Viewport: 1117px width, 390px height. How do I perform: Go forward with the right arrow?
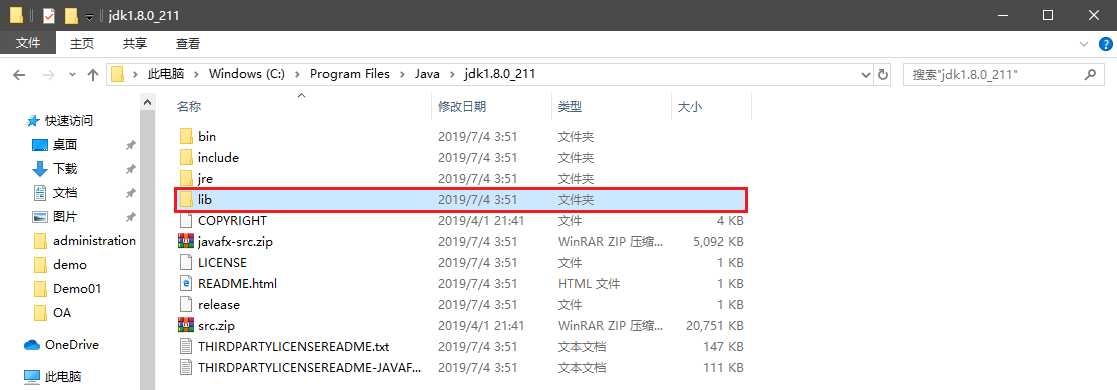click(48, 74)
